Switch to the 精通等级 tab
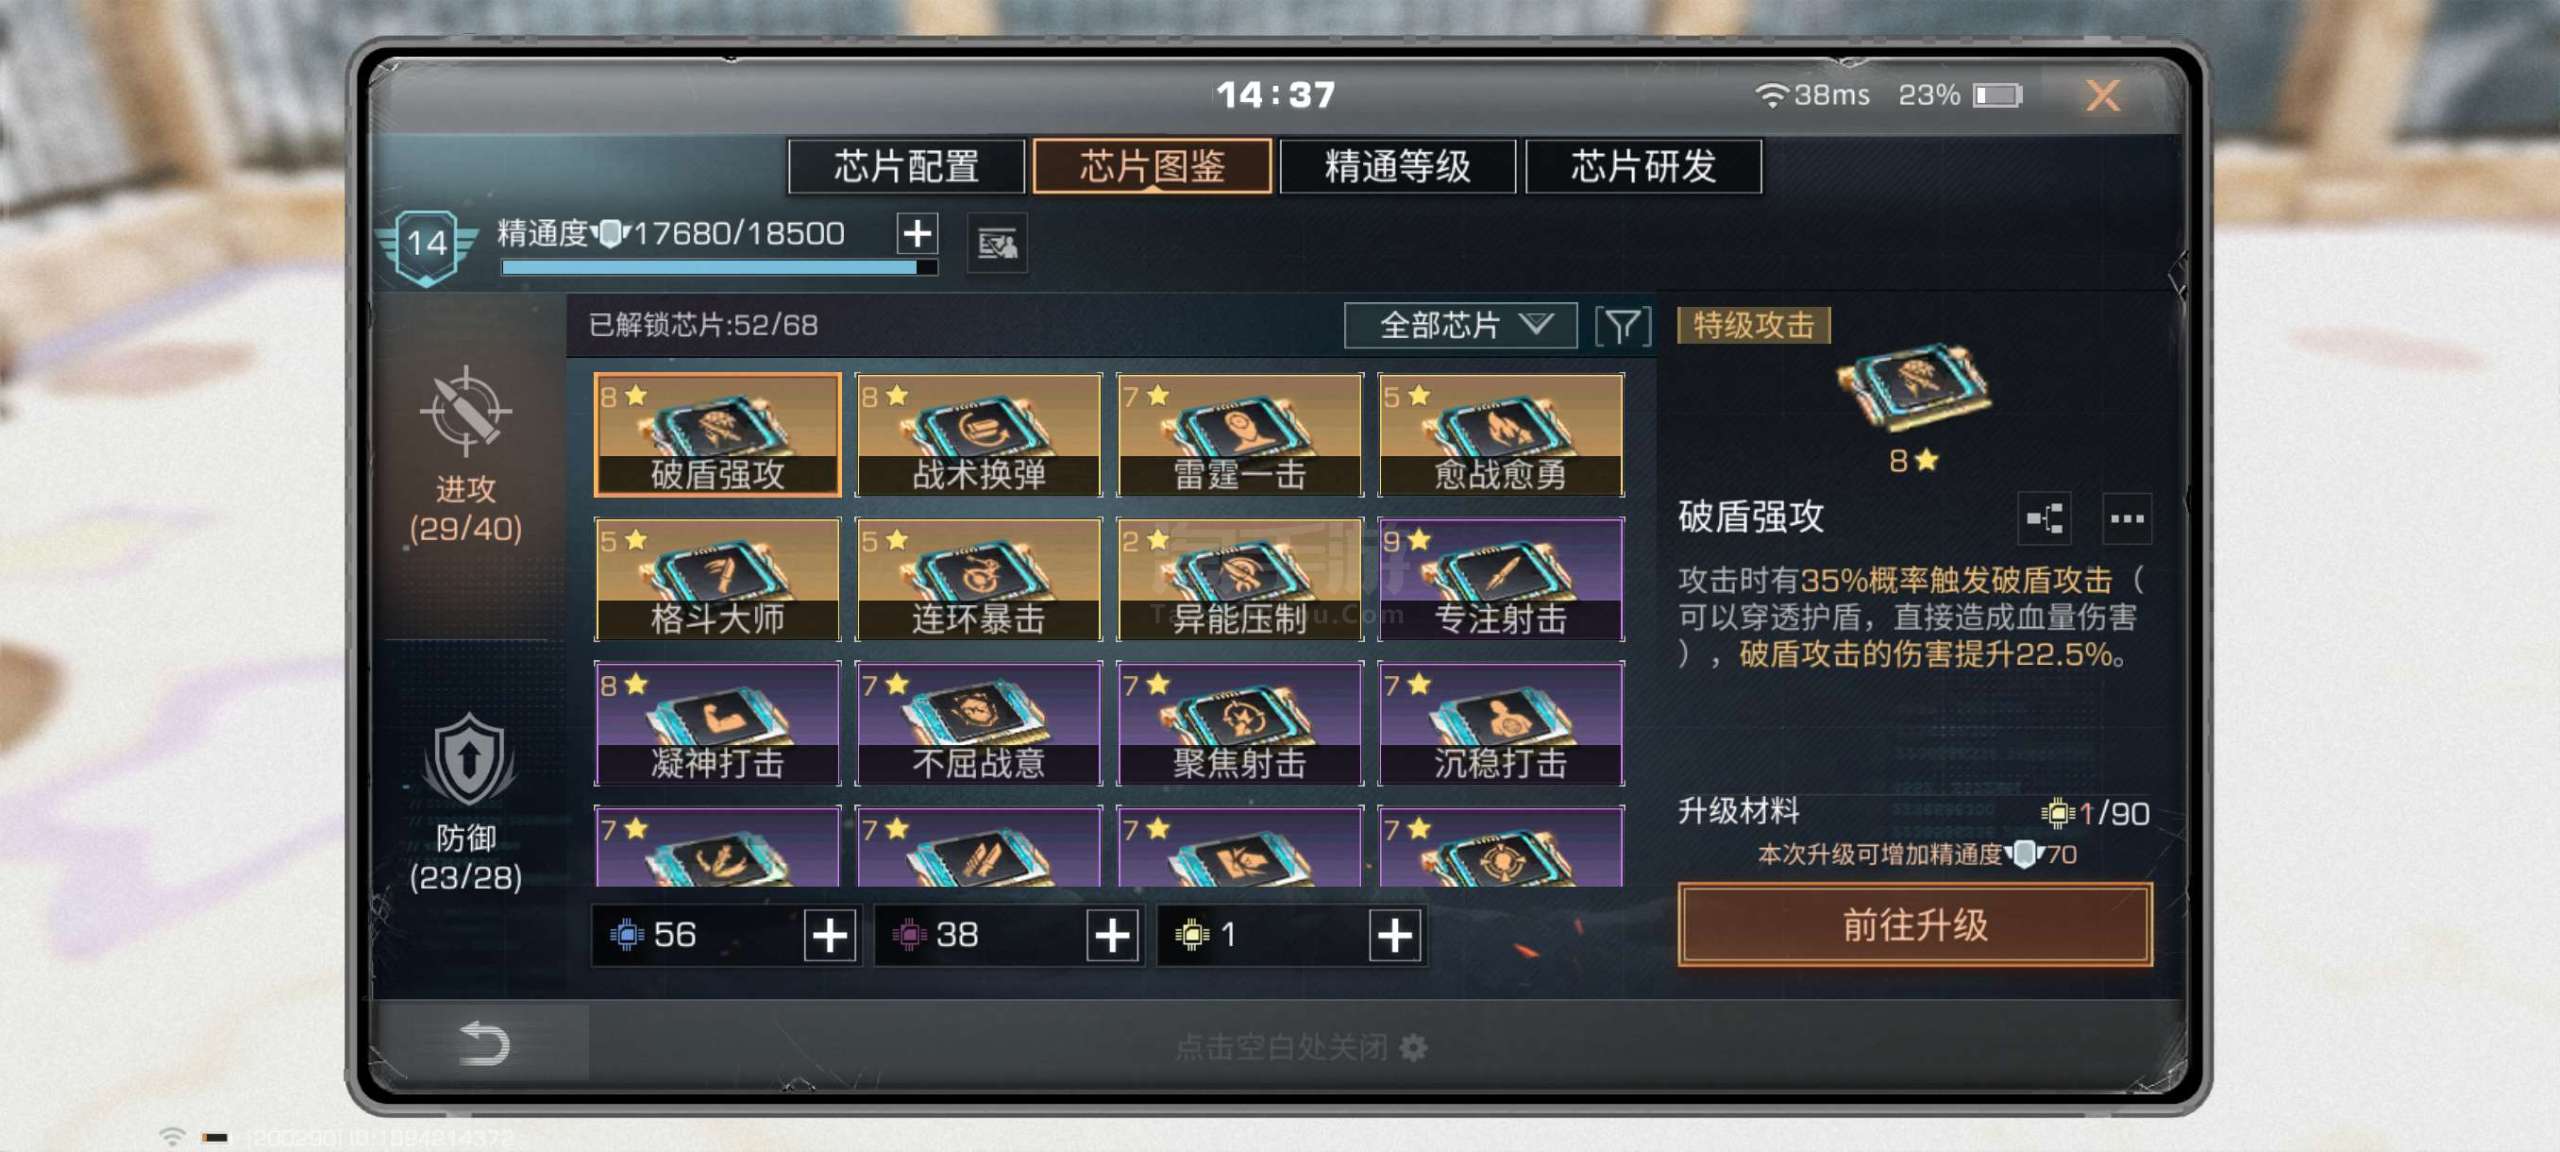Screen dimensions: 2560x1152 coord(1398,166)
